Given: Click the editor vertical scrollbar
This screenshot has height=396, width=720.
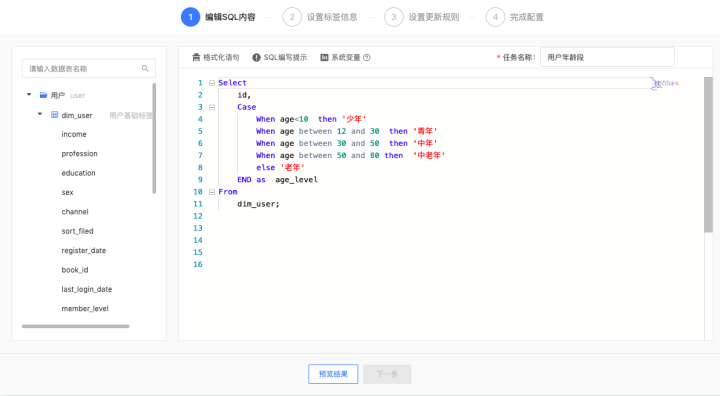Looking at the screenshot, I should click(708, 155).
